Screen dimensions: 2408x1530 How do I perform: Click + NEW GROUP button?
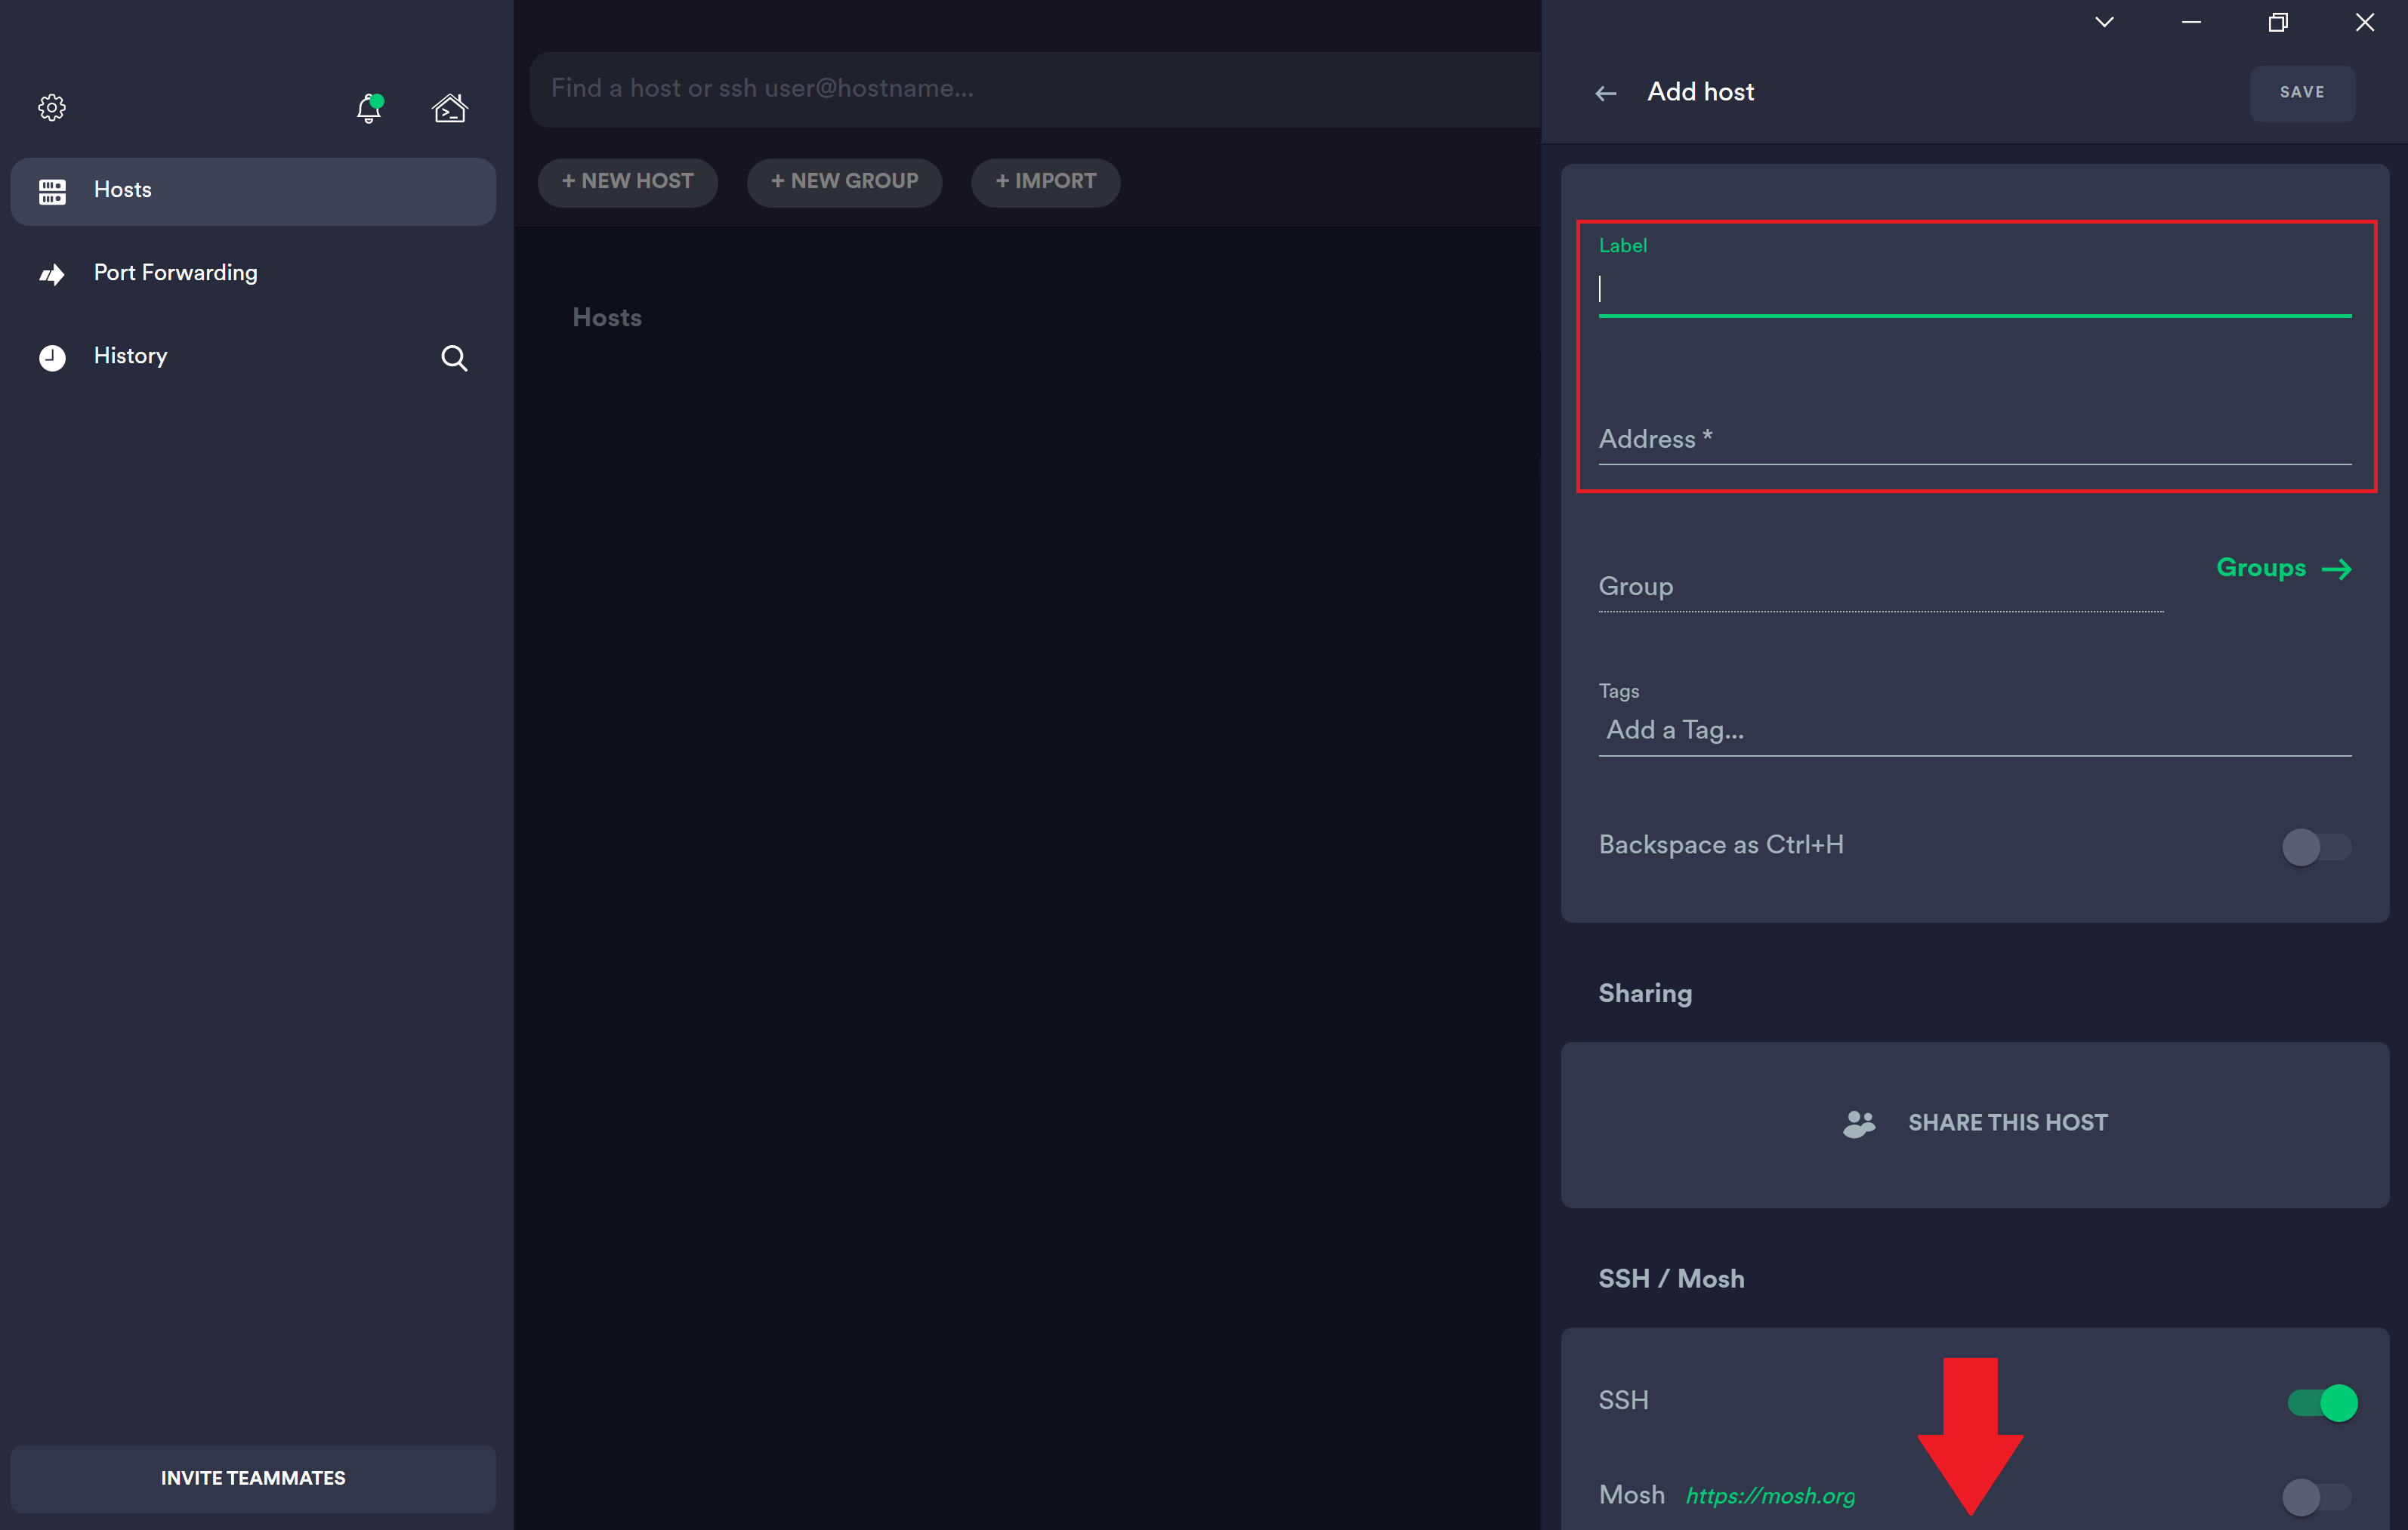(x=844, y=182)
